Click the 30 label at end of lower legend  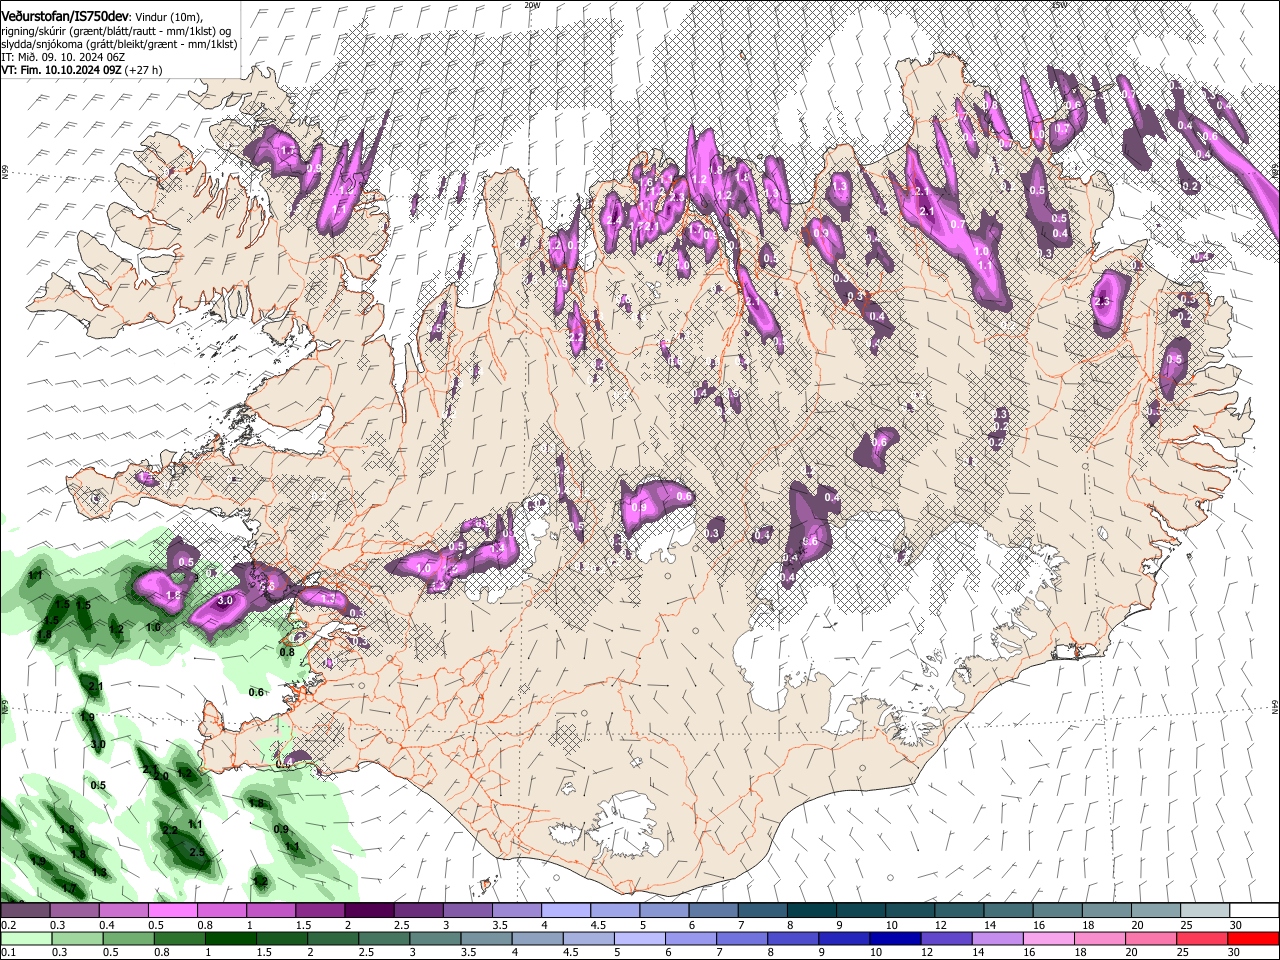coord(1236,953)
